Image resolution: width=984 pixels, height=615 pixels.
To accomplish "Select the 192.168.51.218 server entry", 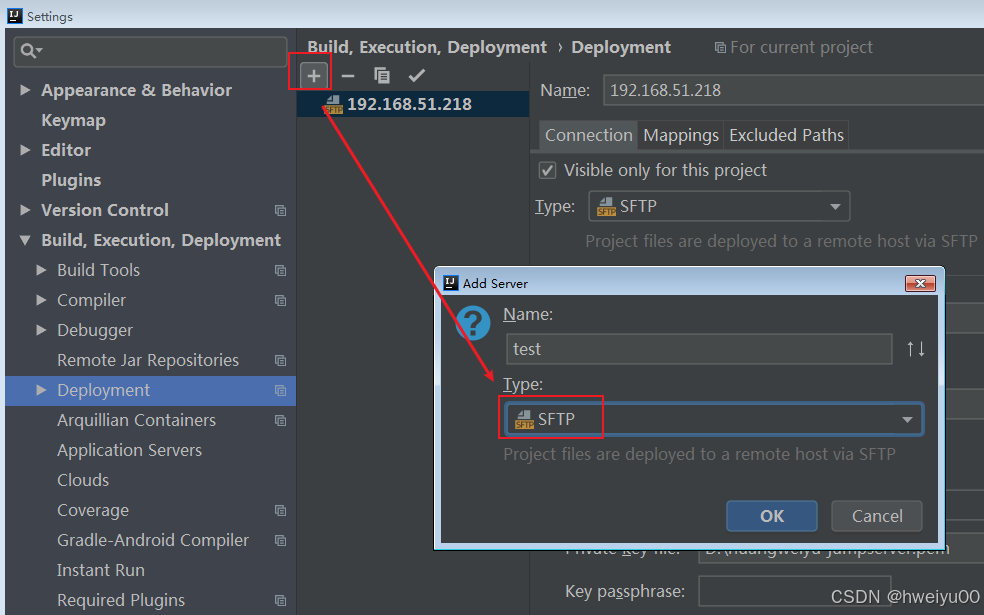I will tap(413, 104).
